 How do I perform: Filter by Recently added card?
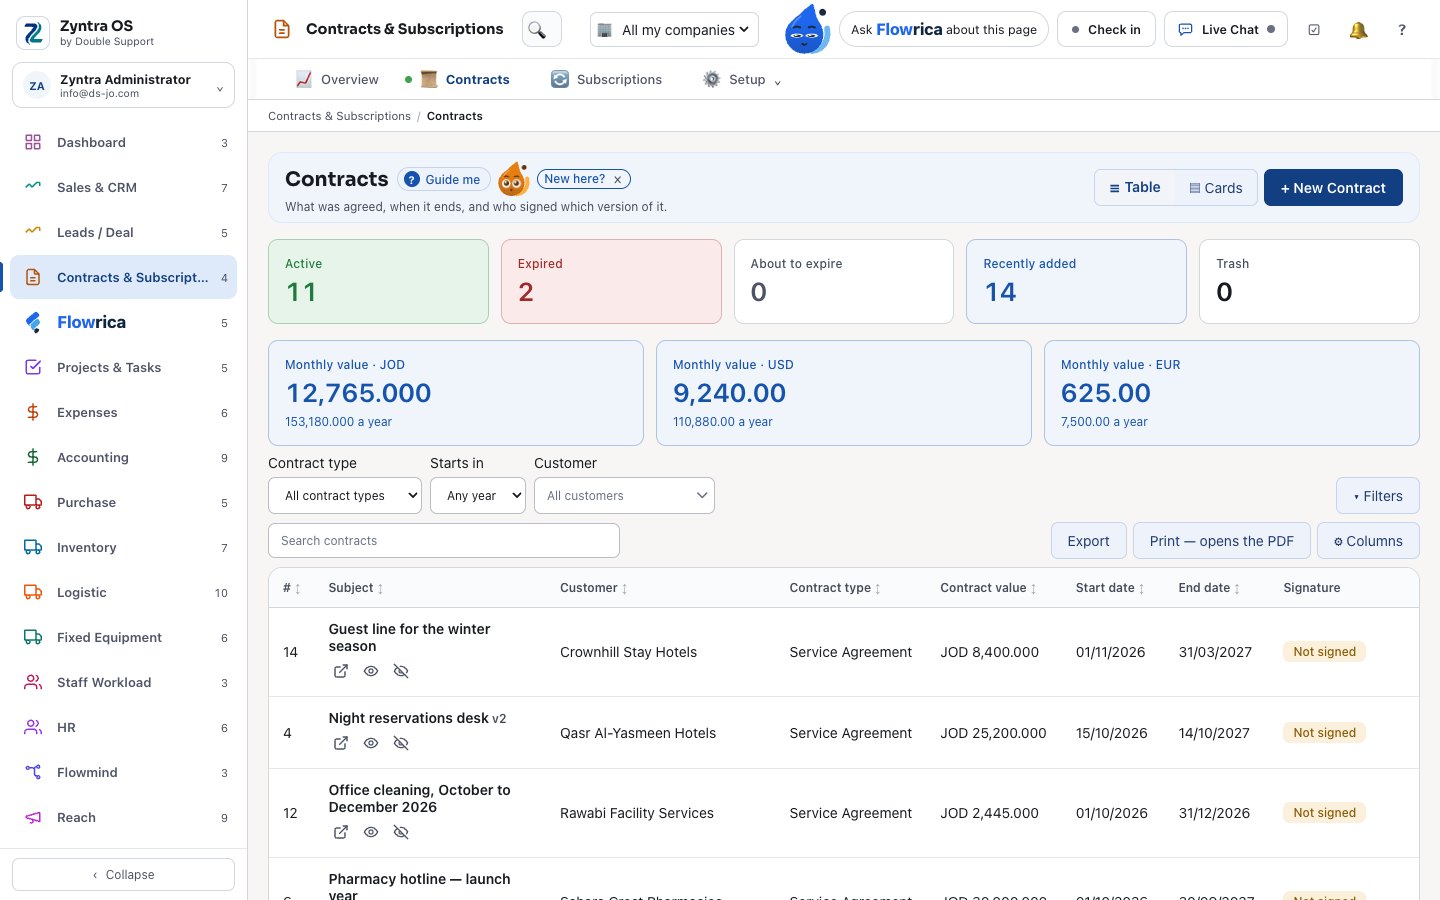pos(1076,281)
